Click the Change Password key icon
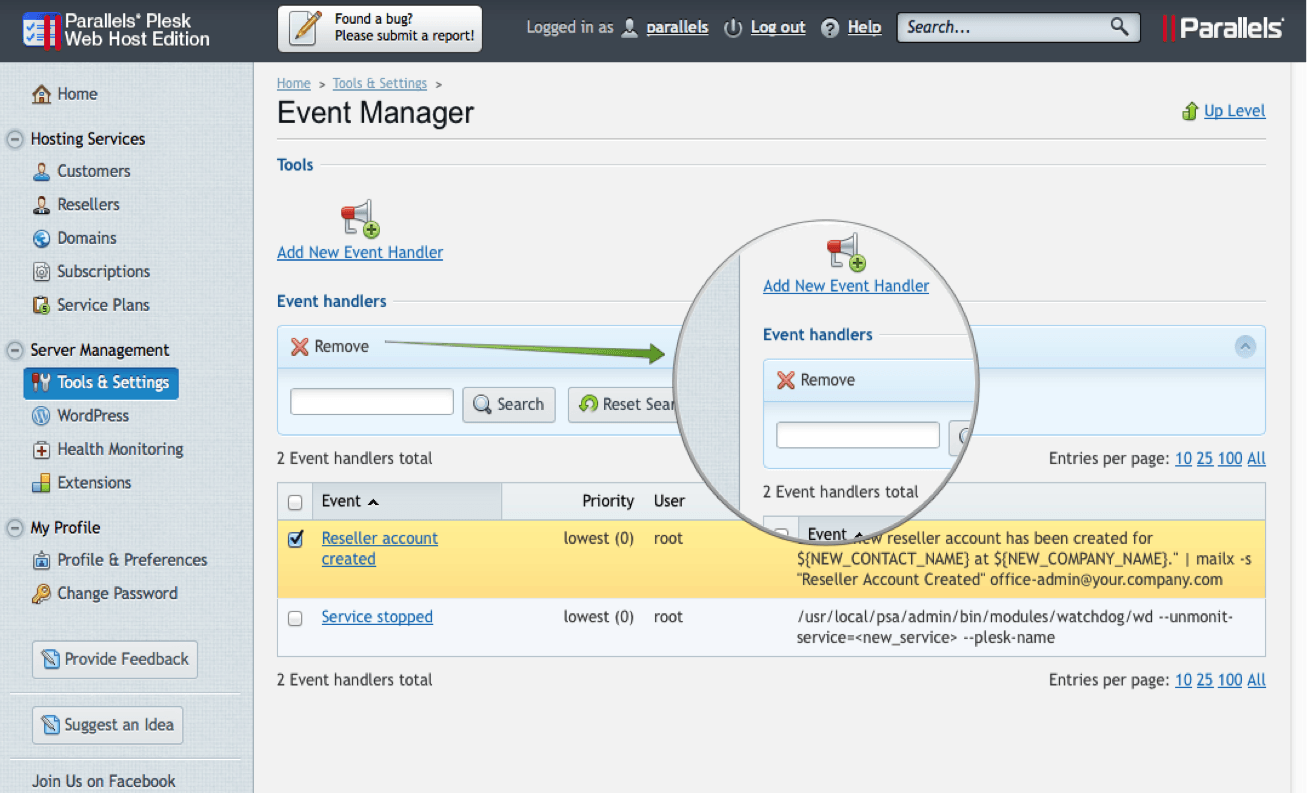The image size is (1307, 794). tap(41, 594)
